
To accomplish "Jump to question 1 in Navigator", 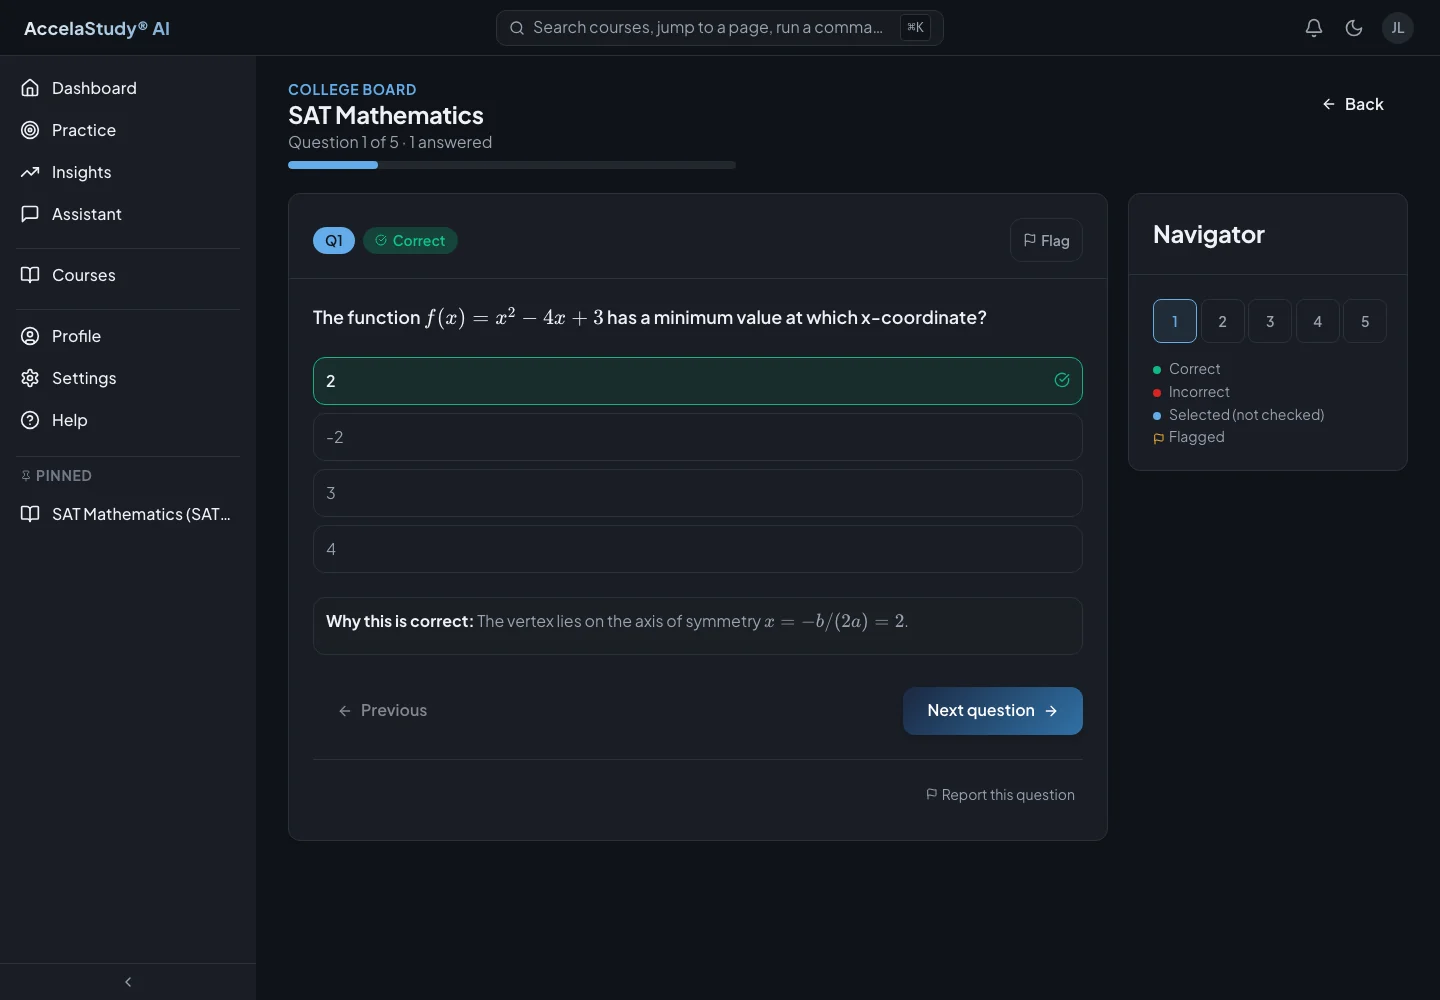I will [1175, 321].
